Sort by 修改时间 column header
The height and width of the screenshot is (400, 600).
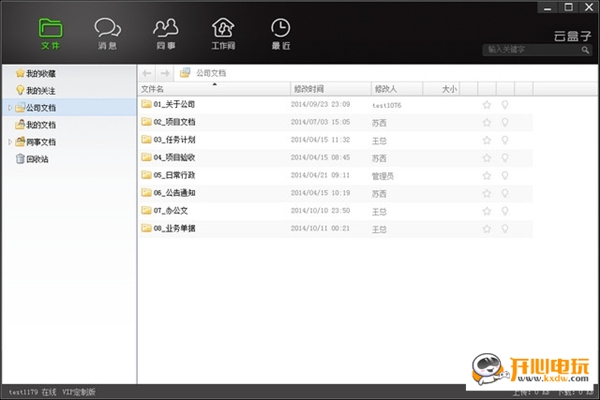[x=331, y=89]
